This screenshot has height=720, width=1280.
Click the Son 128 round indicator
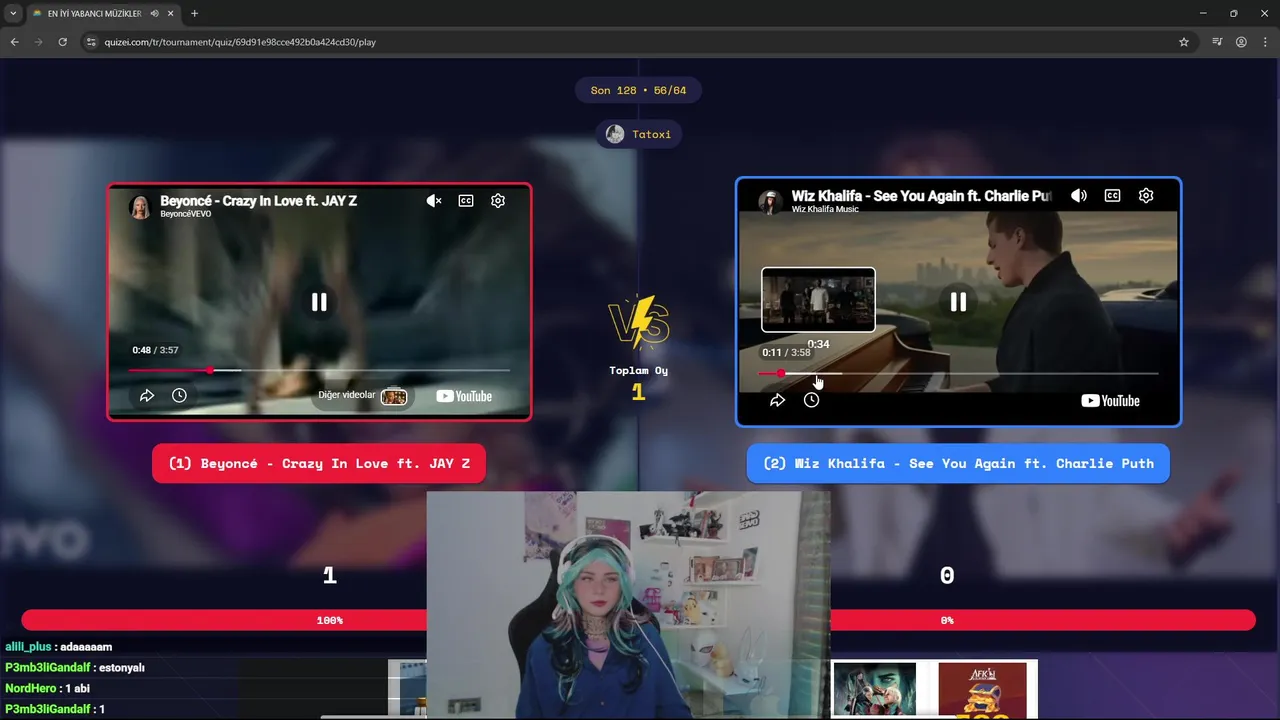pos(639,90)
